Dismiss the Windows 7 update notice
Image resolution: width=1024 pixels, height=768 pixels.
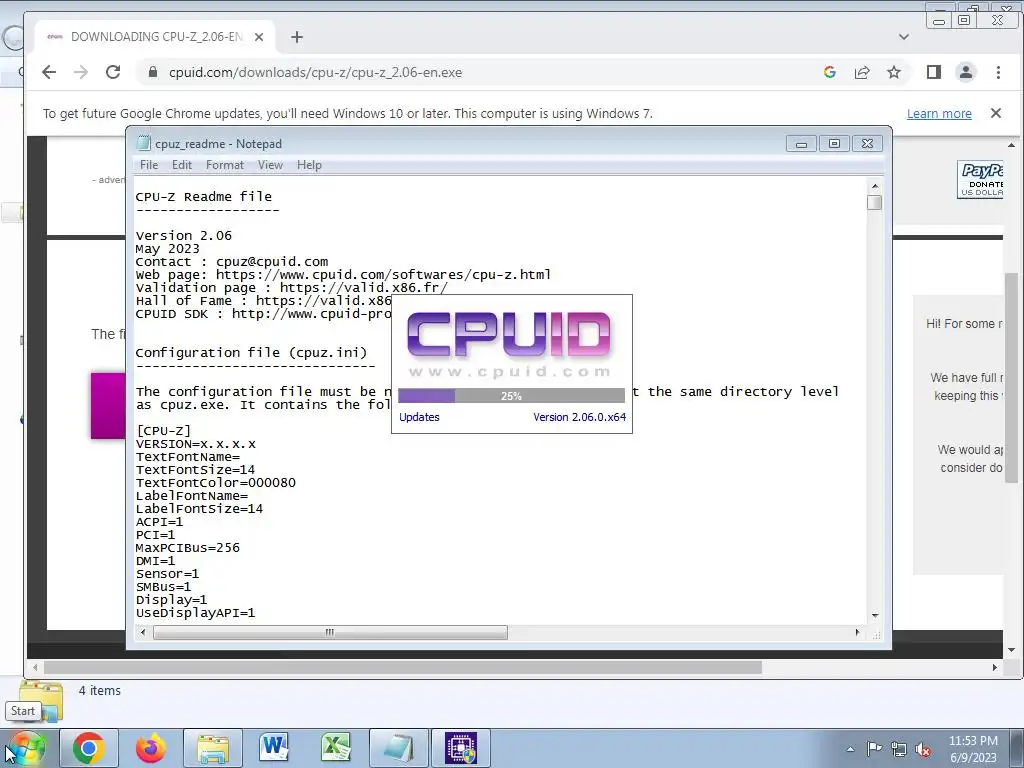[996, 113]
